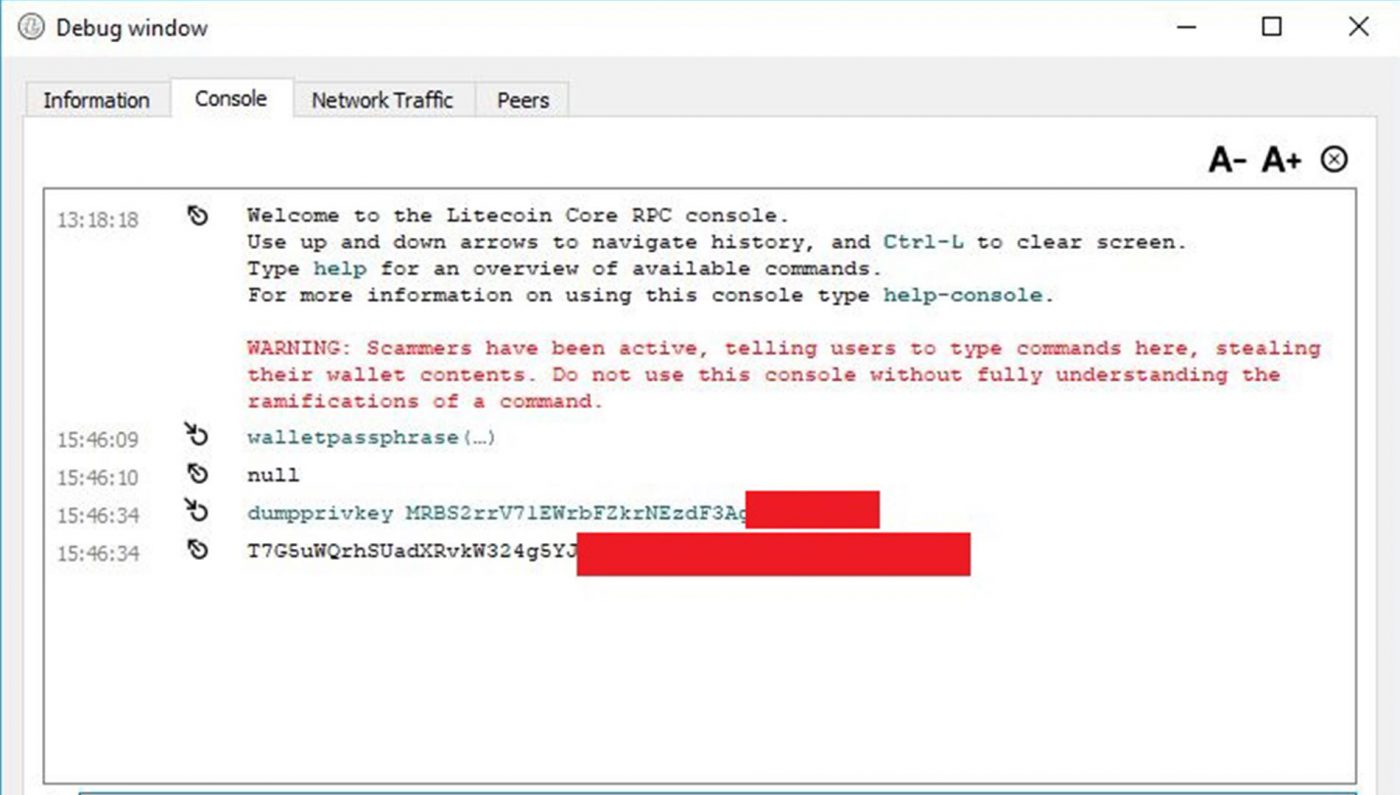Switch to the Information tab

tap(96, 100)
